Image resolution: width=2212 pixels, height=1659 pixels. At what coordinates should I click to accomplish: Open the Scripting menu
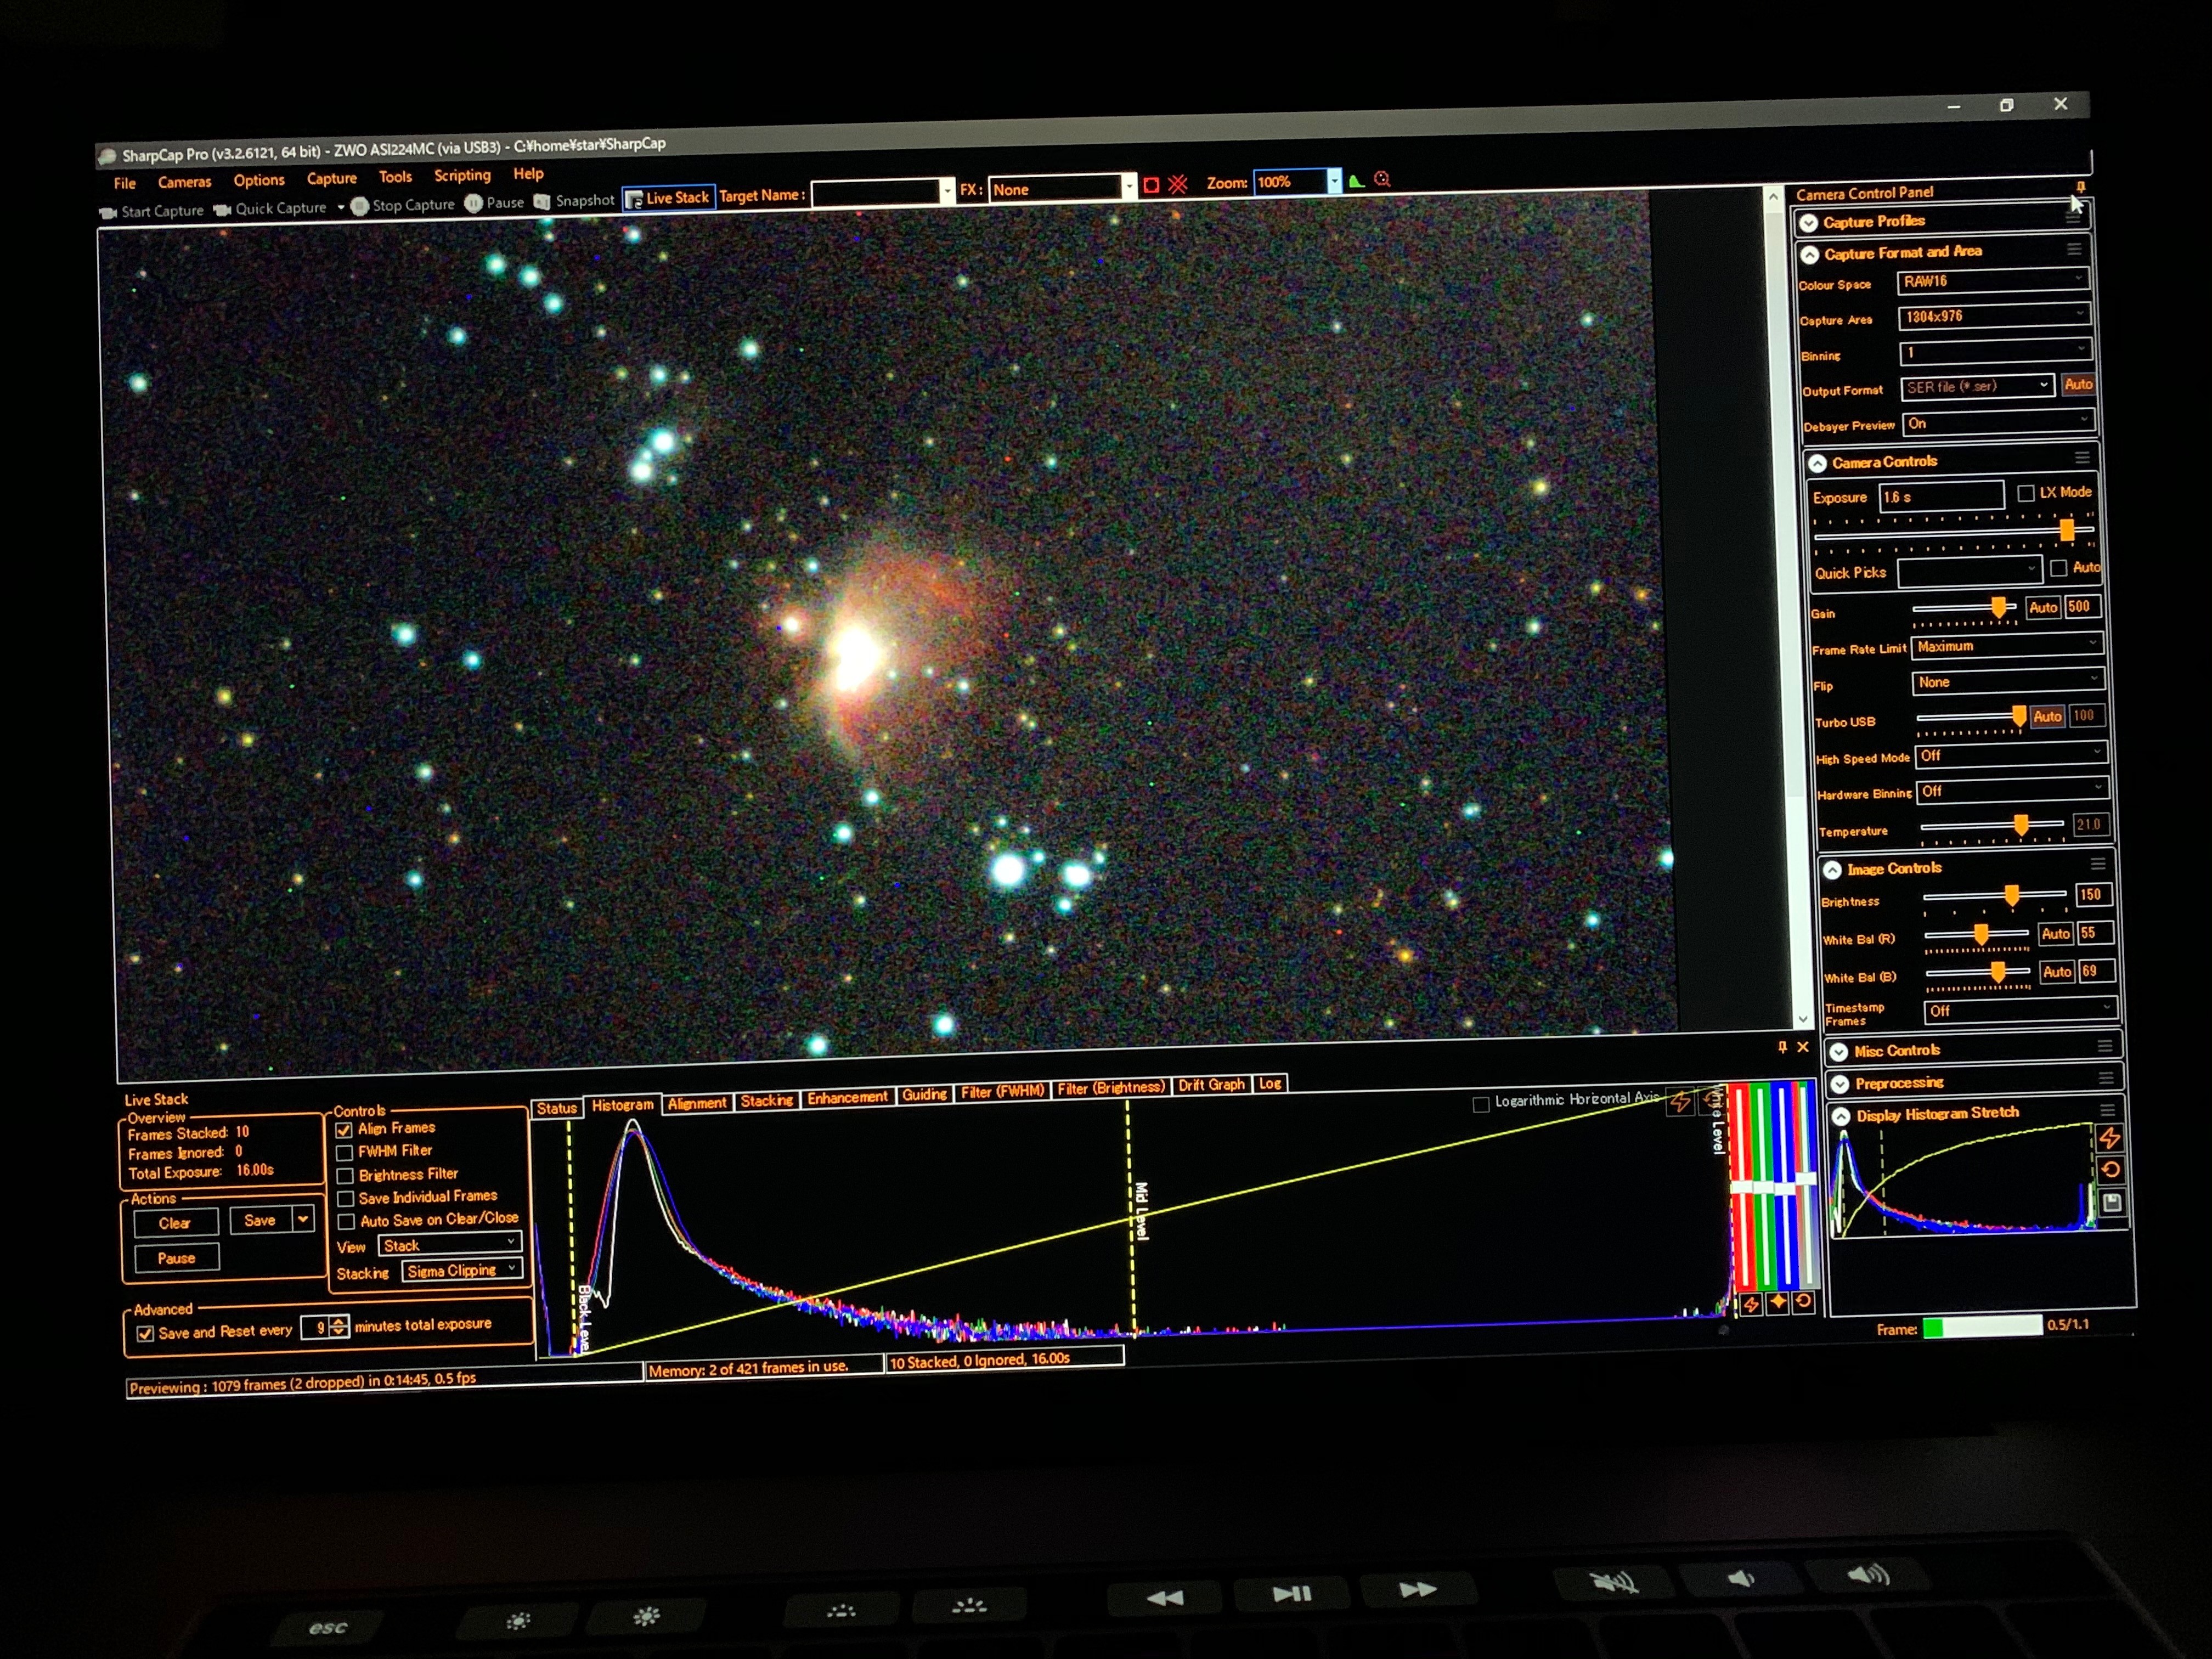pos(462,175)
